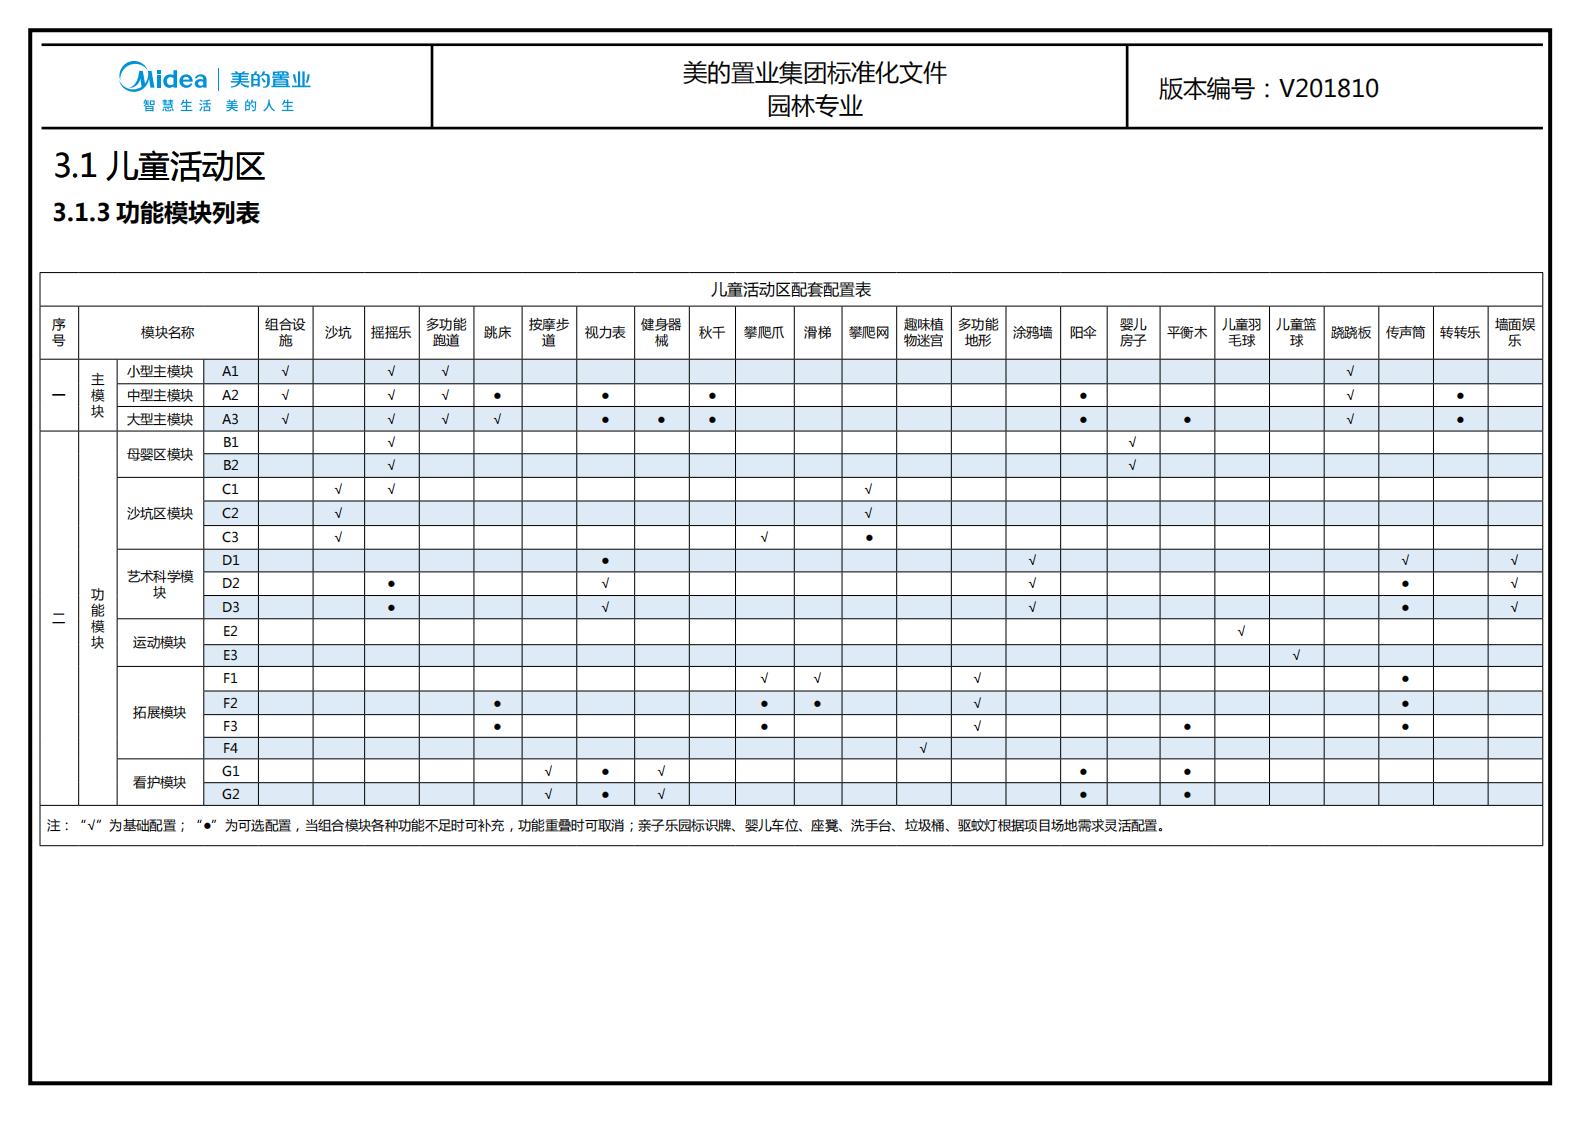Click the 'A1' code cell
This screenshot has width=1587, height=1123.
[231, 371]
